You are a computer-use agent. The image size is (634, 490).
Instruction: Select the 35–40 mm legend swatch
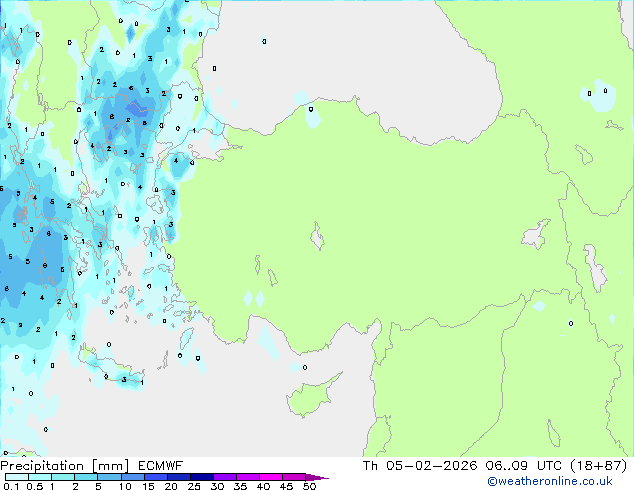tap(247, 477)
